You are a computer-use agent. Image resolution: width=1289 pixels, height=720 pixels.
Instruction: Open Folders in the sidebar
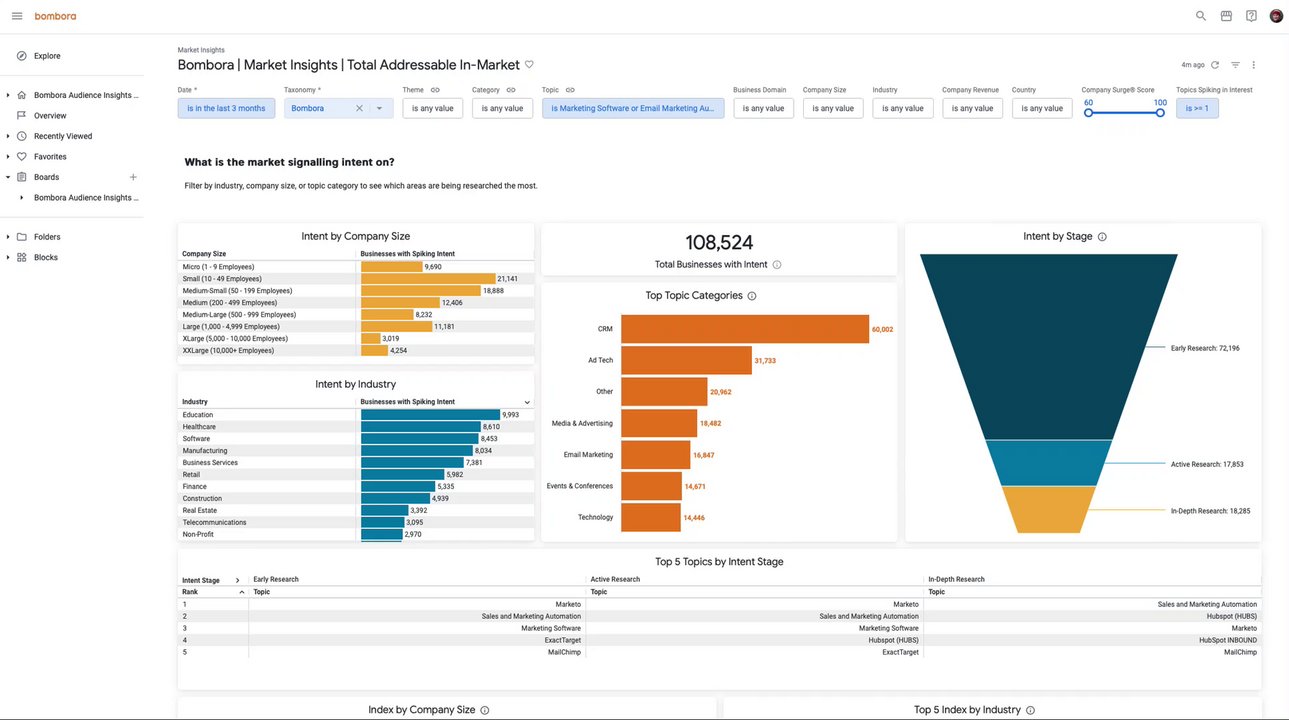point(47,237)
